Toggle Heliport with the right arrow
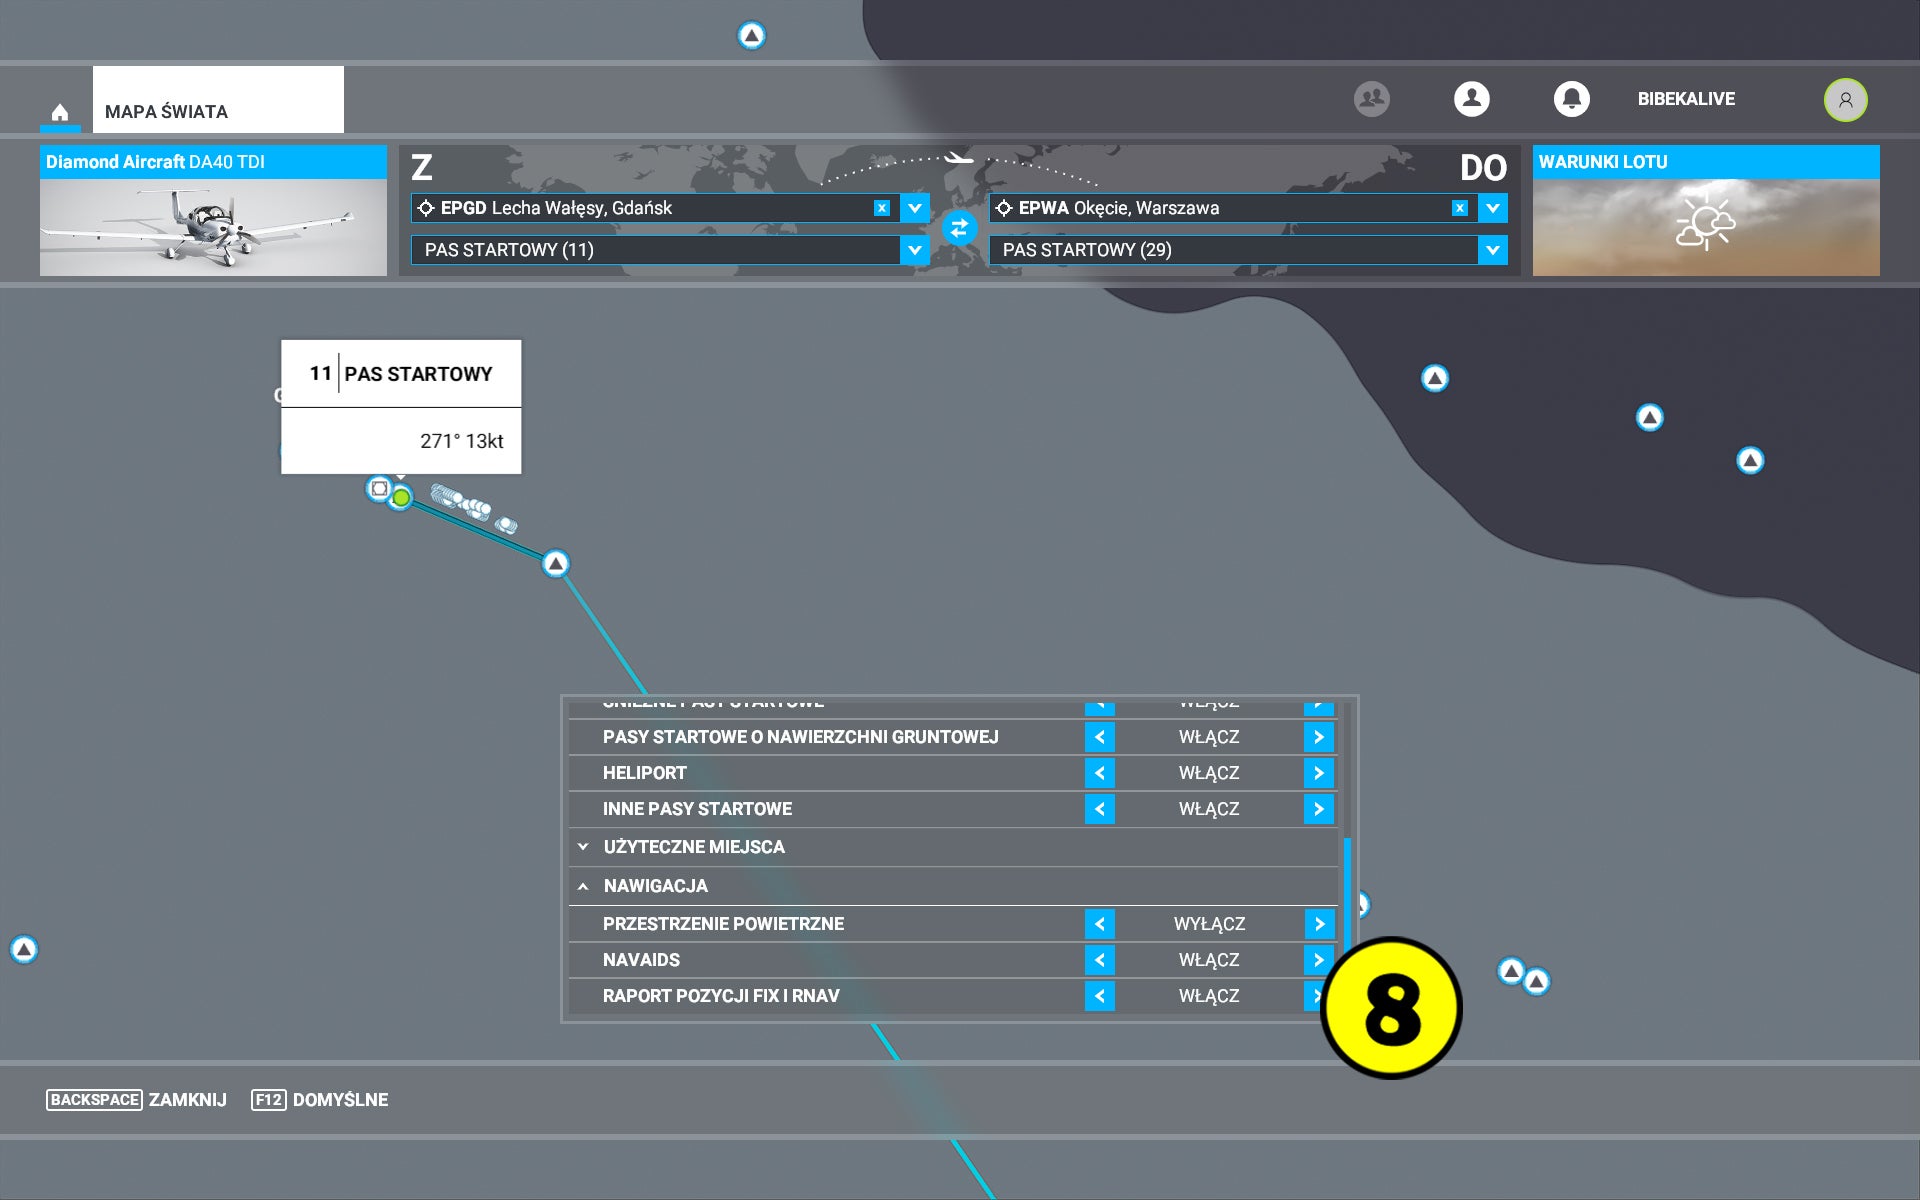The image size is (1920, 1200). pyautogui.click(x=1318, y=773)
